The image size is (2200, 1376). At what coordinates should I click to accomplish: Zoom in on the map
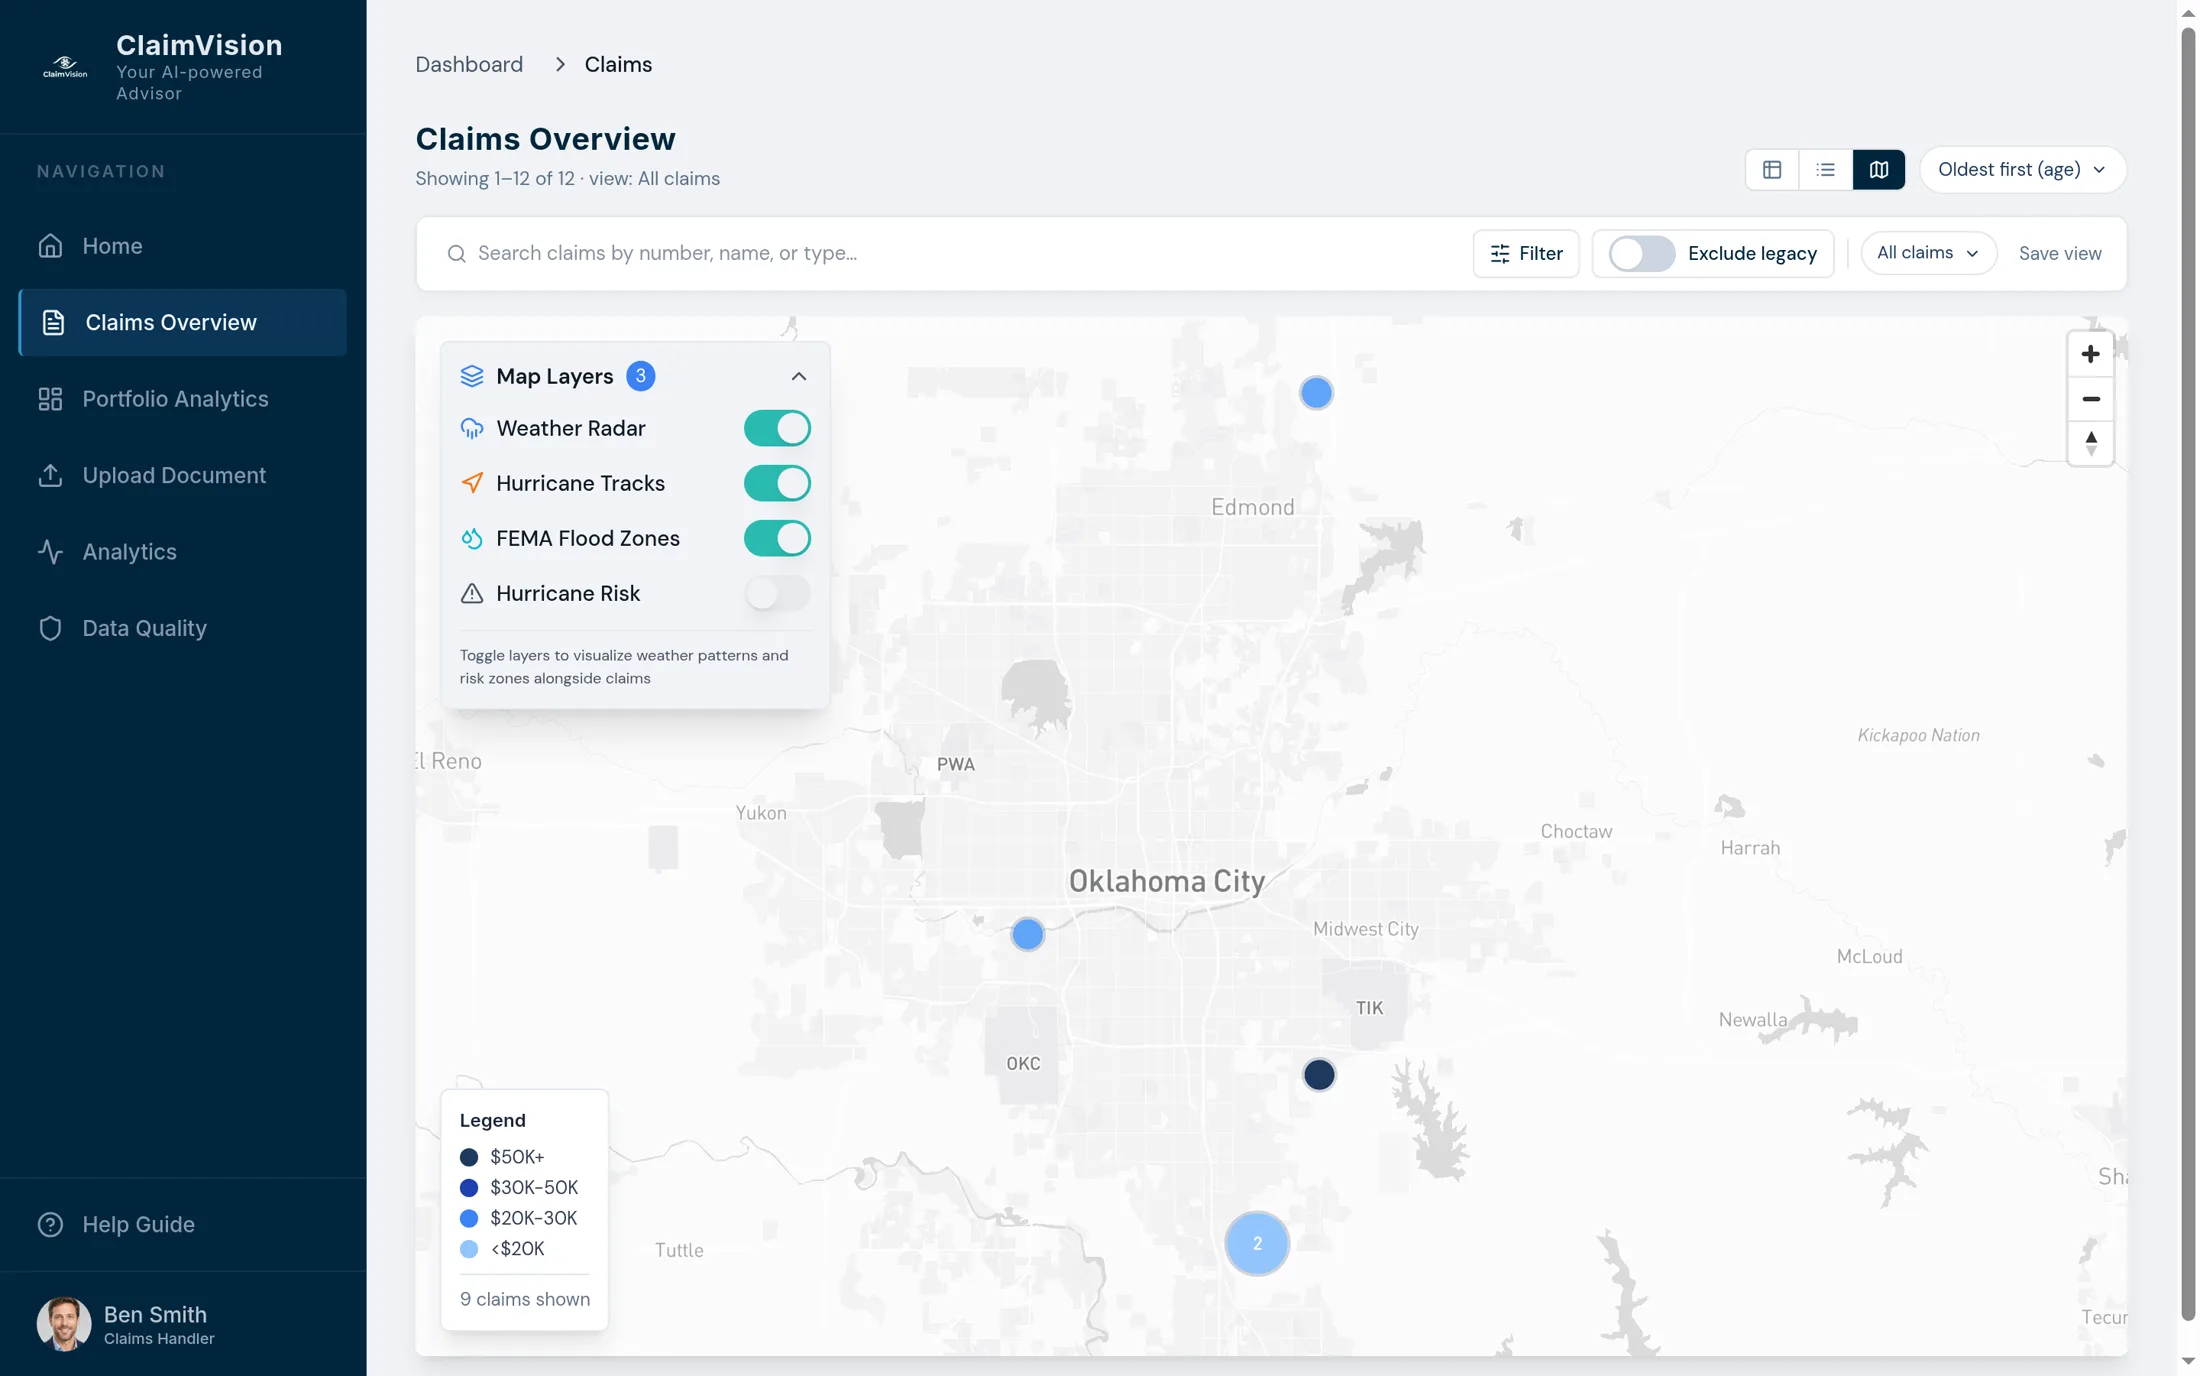[x=2090, y=354]
